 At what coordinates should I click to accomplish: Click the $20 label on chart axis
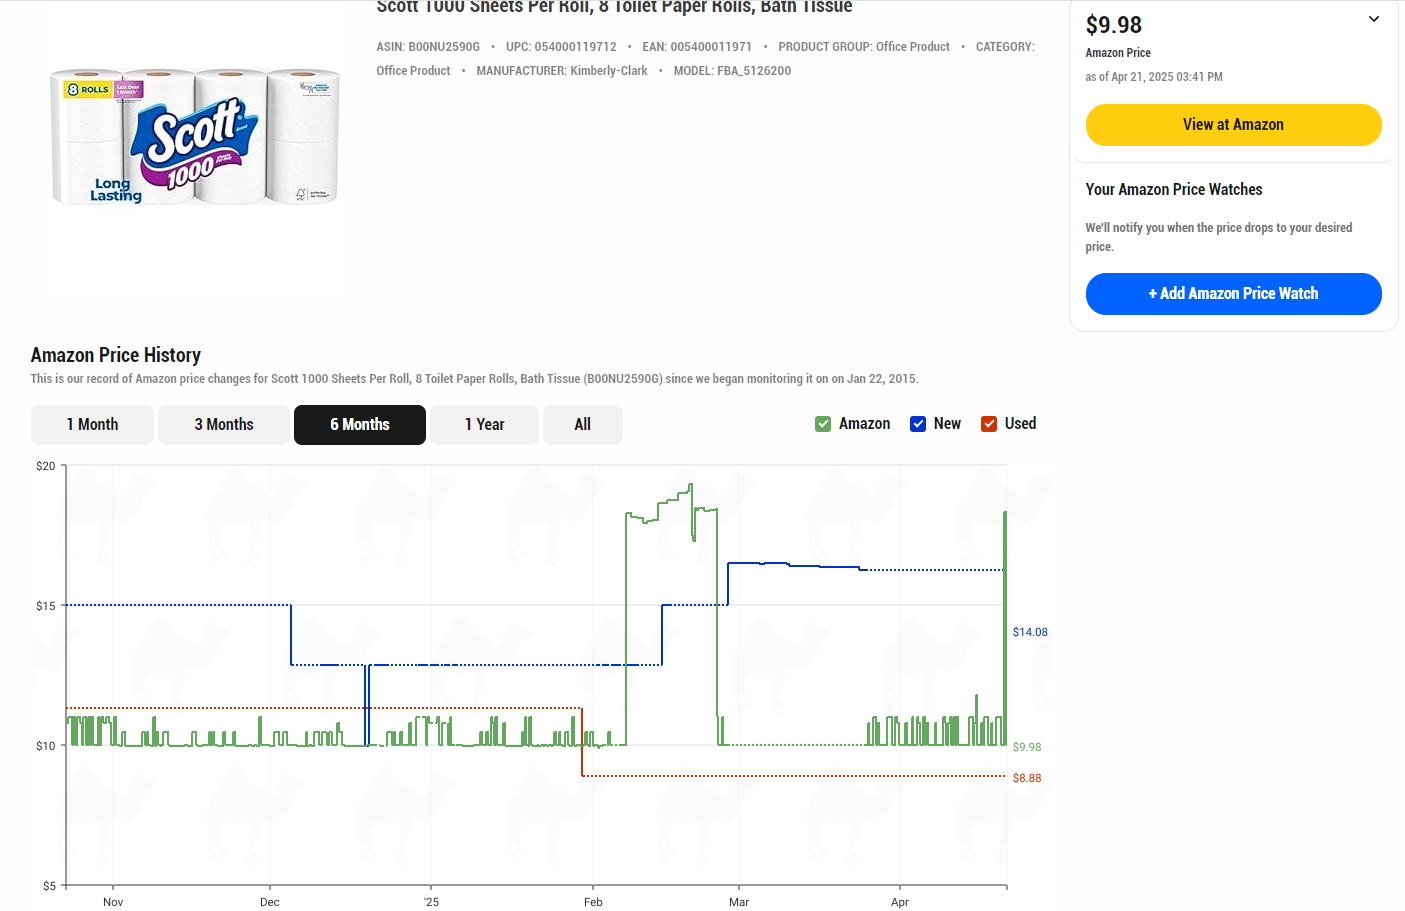click(46, 466)
